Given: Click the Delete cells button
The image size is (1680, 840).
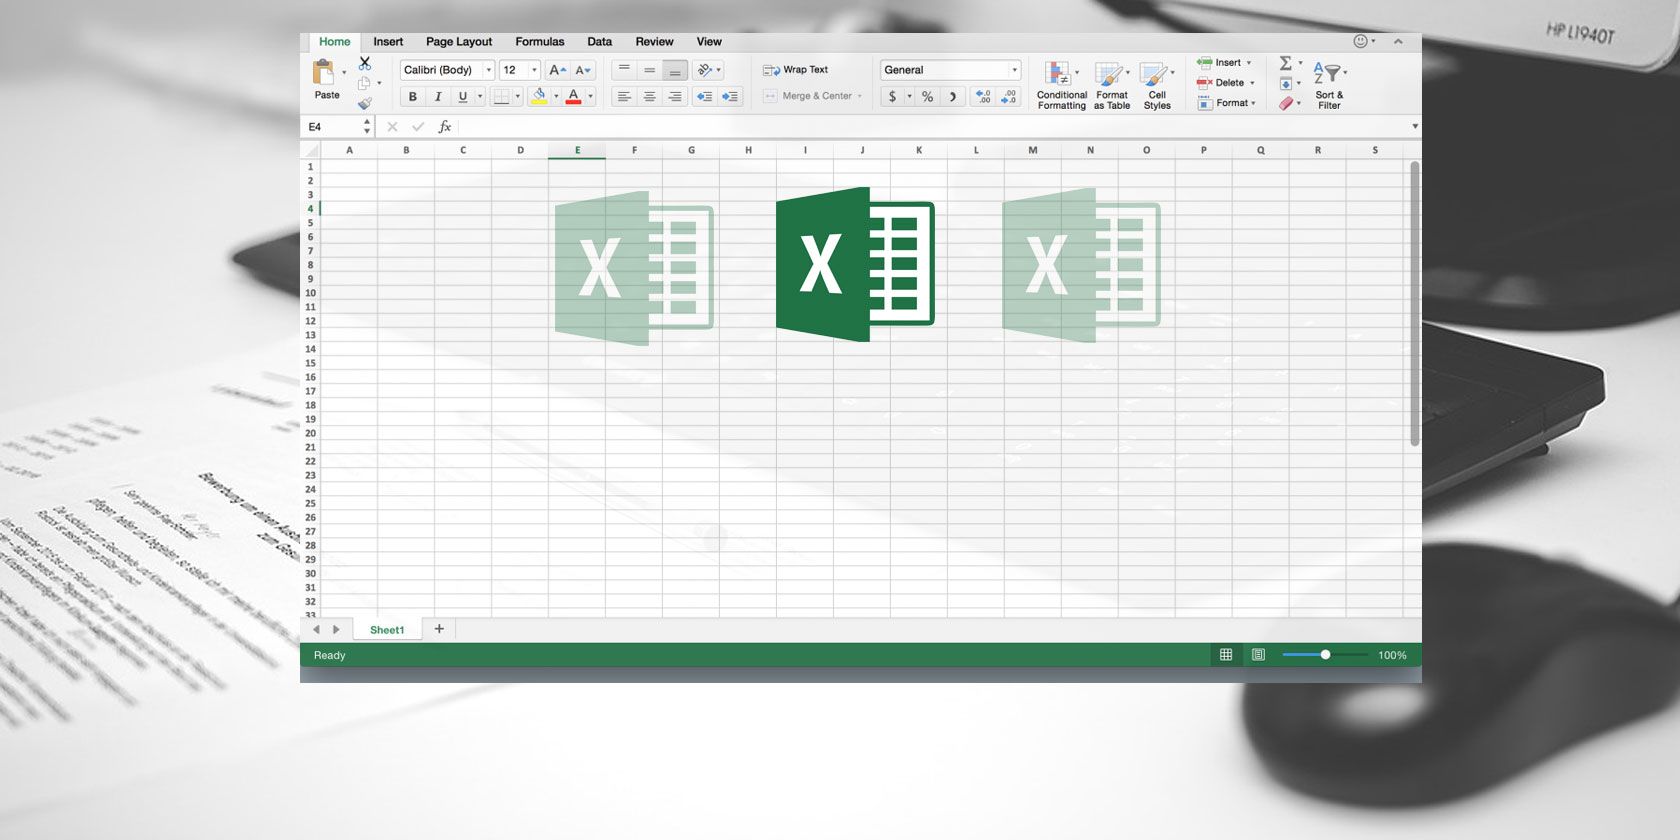Looking at the screenshot, I should [x=1226, y=83].
